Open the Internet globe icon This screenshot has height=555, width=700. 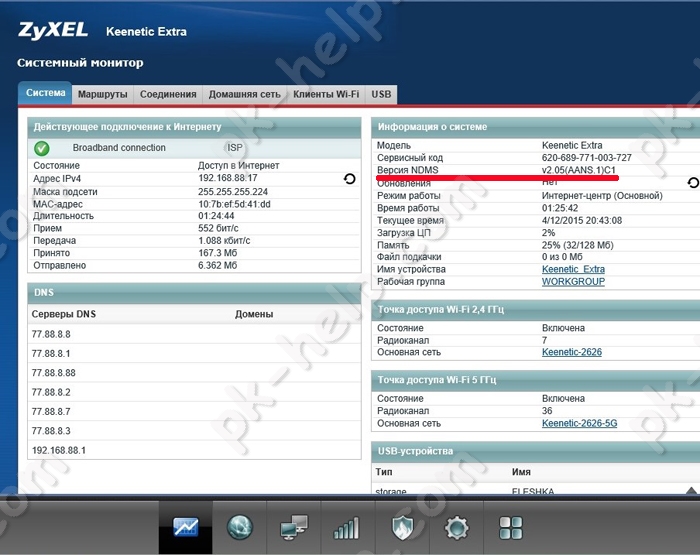click(240, 527)
